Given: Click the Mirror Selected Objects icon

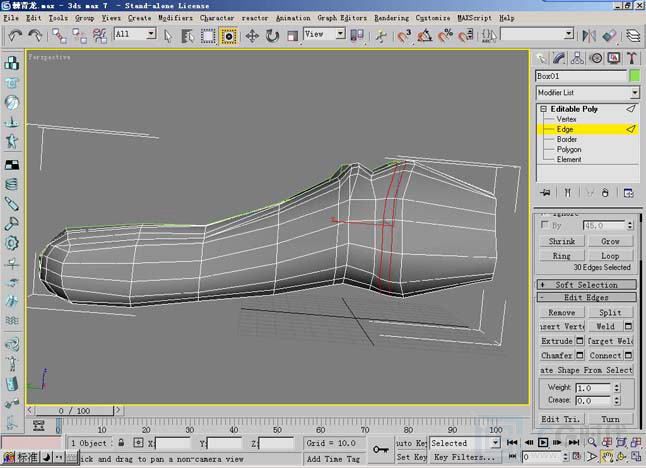Looking at the screenshot, I should (x=589, y=36).
